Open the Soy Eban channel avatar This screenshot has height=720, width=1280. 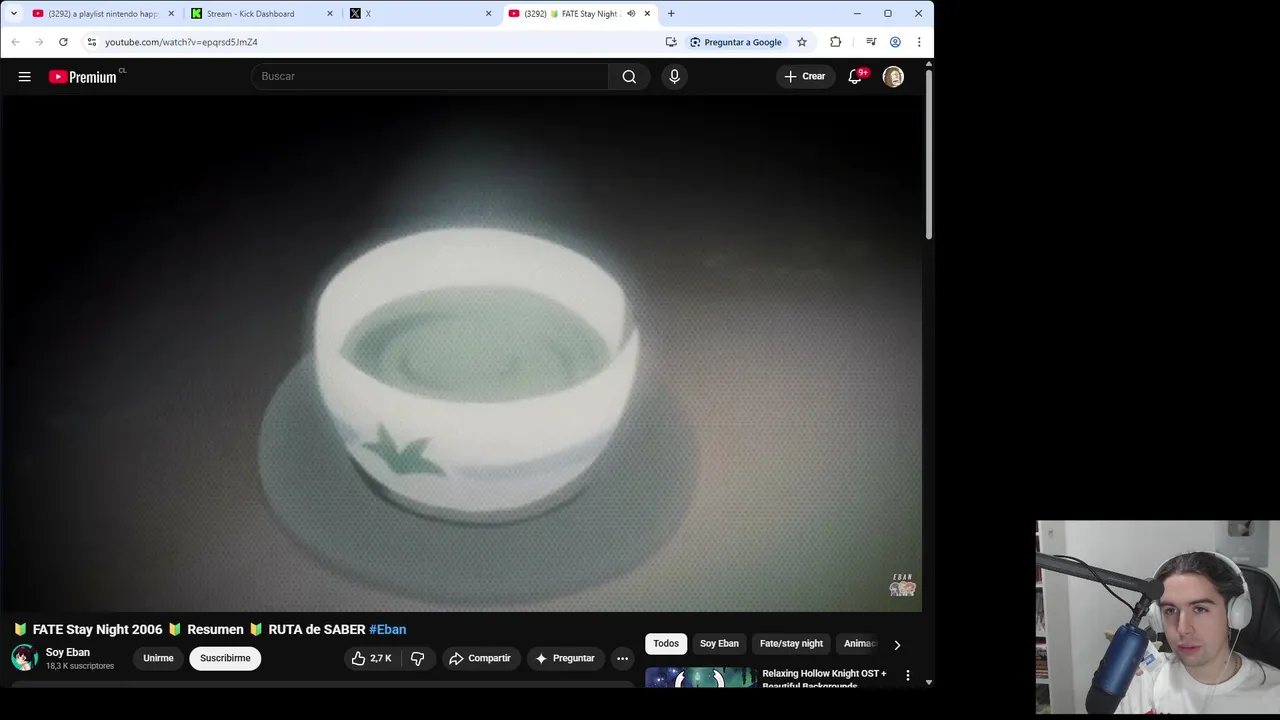[x=24, y=658]
